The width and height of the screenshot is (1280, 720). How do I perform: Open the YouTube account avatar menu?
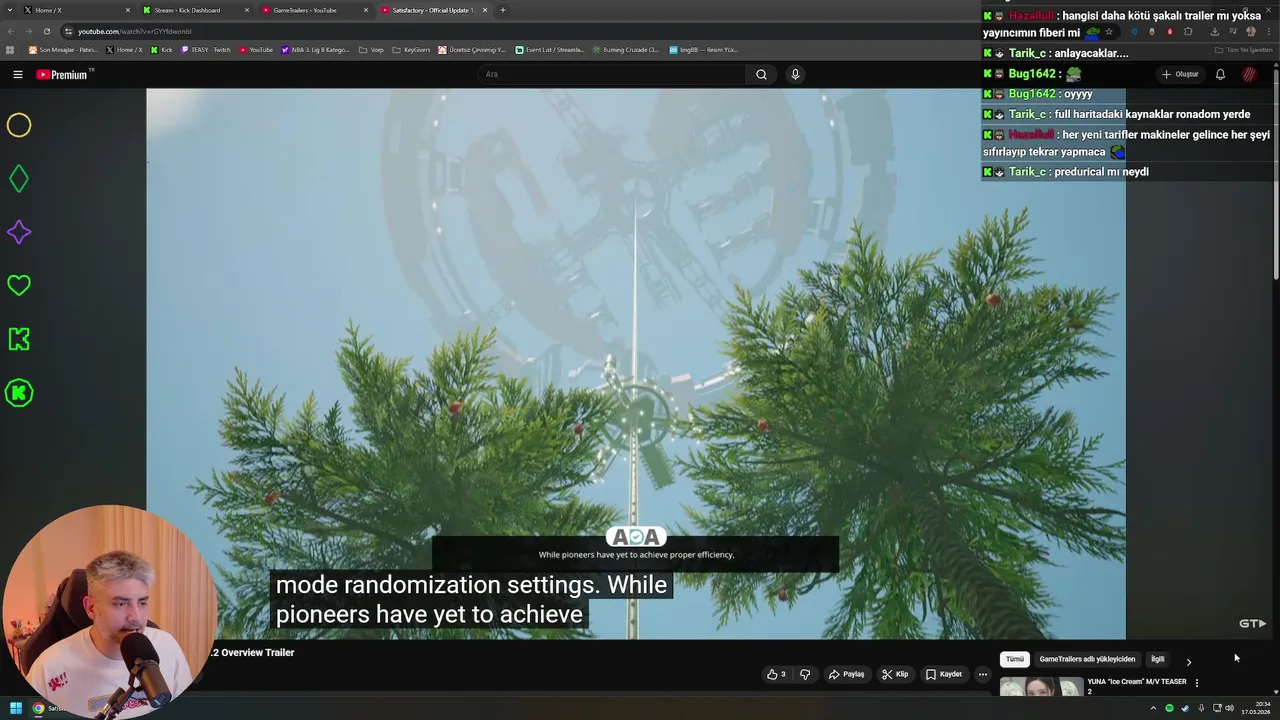point(1249,74)
